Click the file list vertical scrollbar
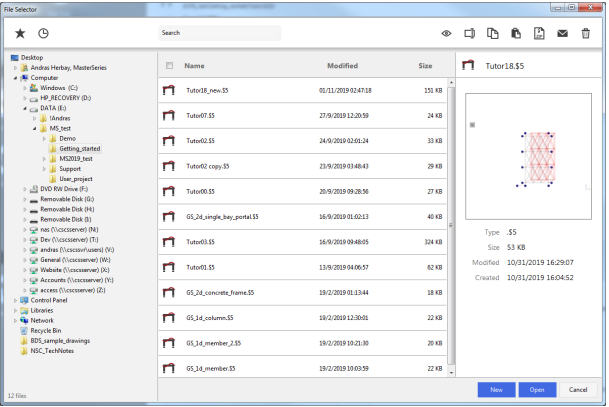Image resolution: width=609 pixels, height=407 pixels. pos(451,227)
